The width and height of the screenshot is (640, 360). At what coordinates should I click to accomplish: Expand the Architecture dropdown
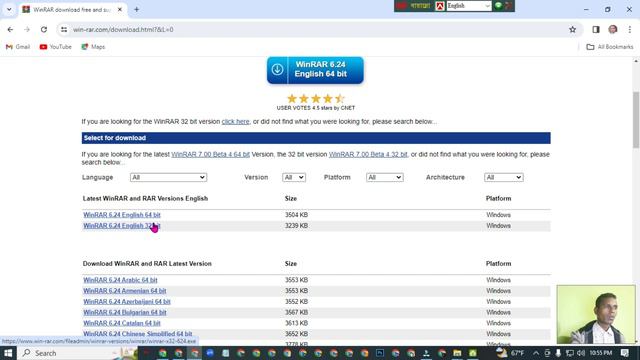pos(504,178)
